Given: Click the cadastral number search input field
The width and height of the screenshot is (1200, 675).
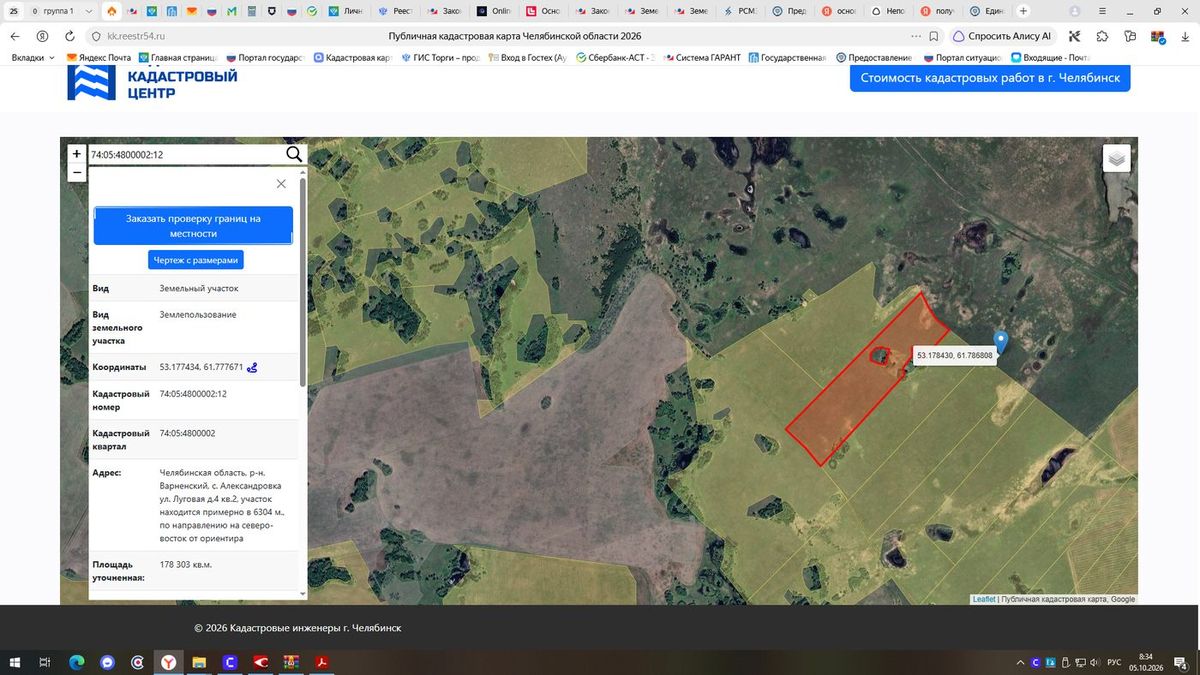Looking at the screenshot, I should coord(186,155).
